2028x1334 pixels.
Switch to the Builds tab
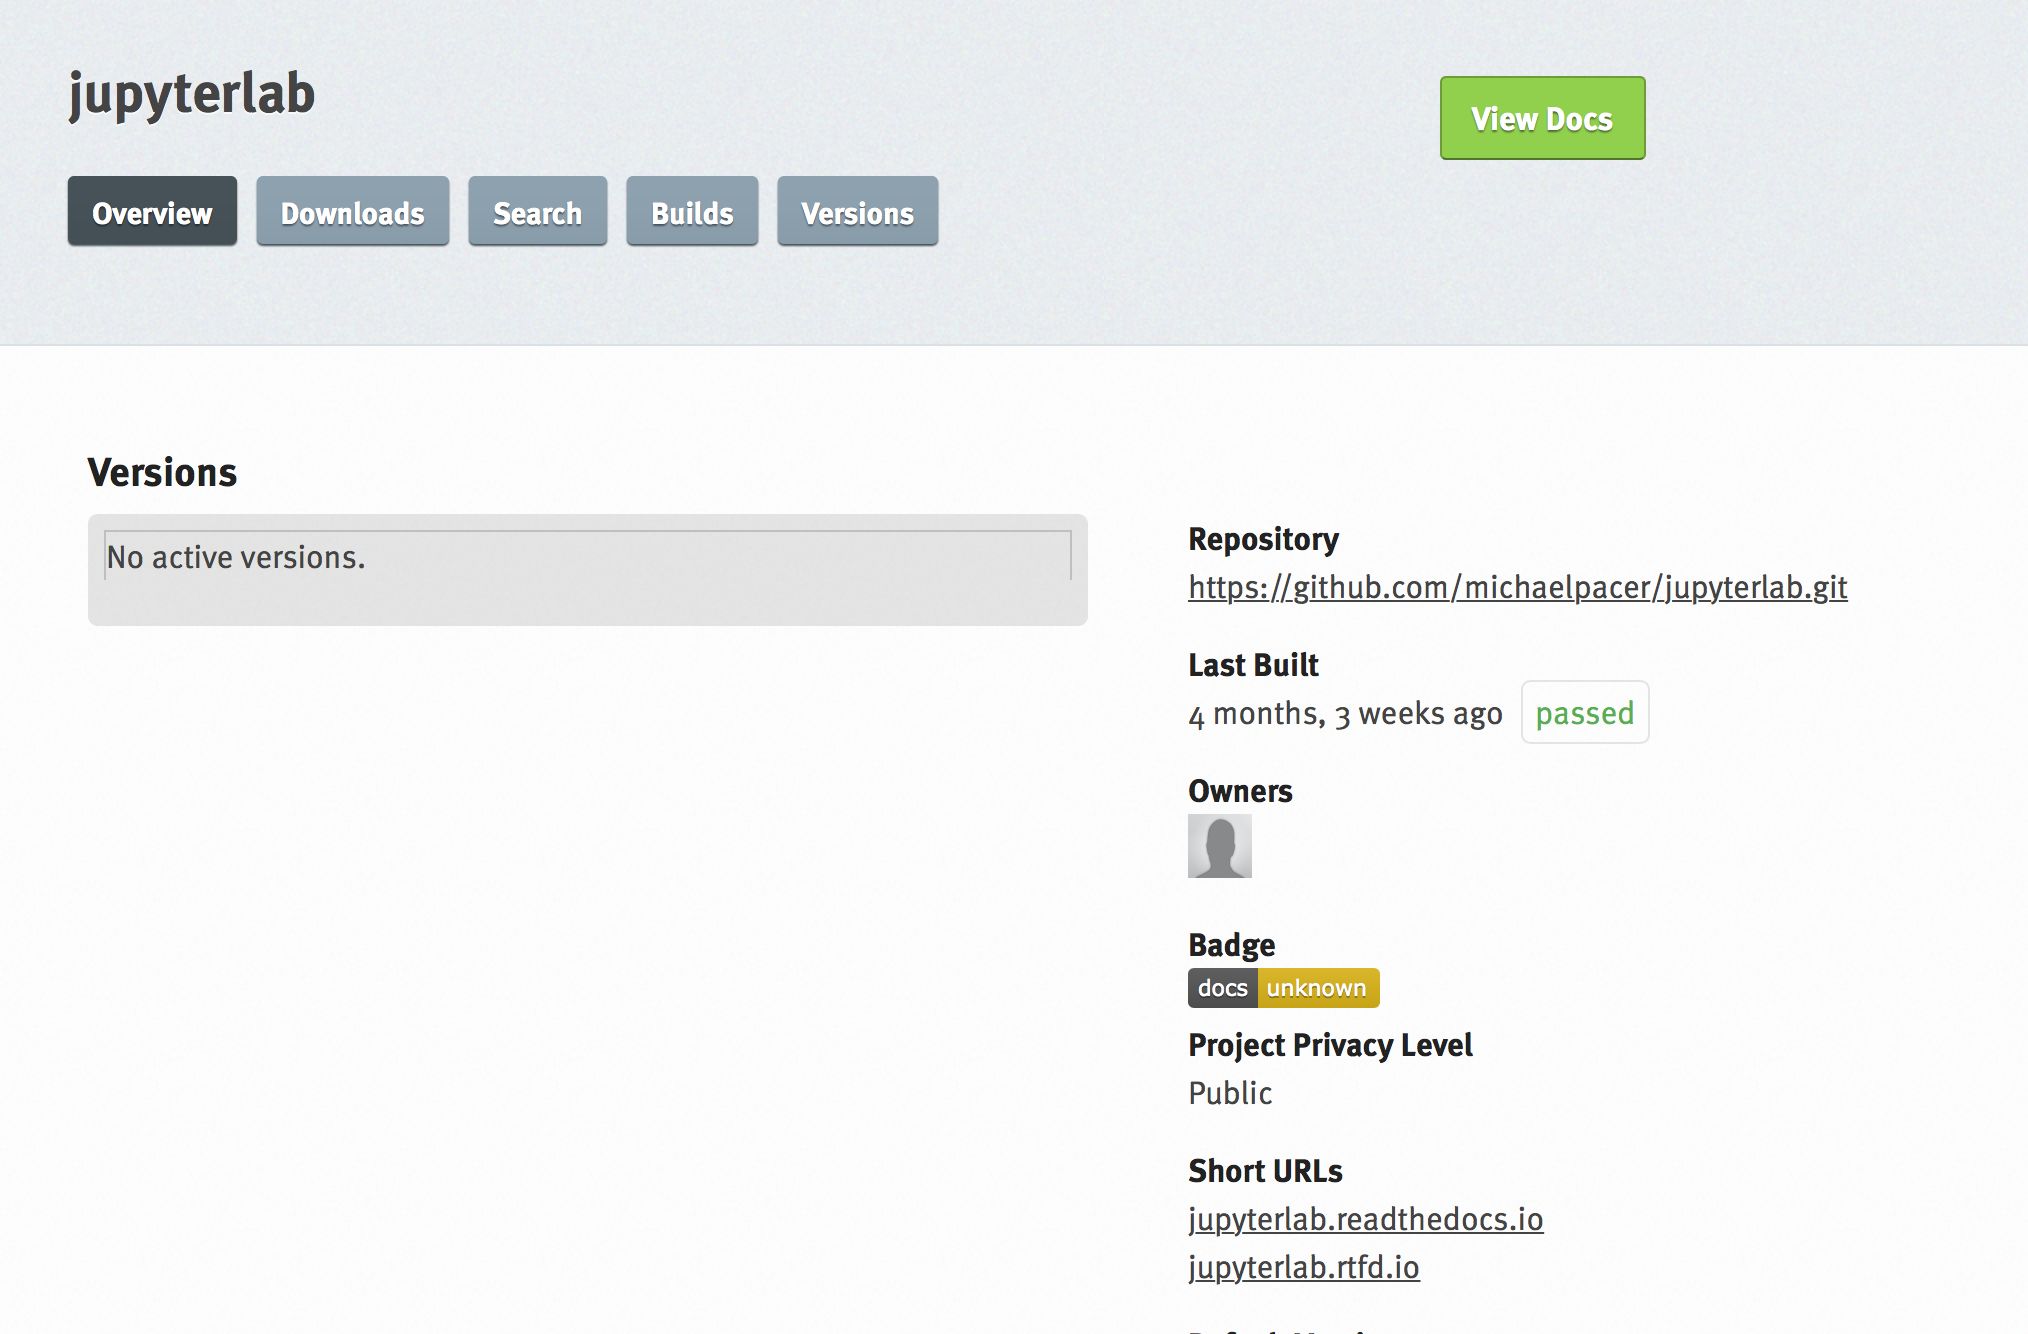coord(691,211)
